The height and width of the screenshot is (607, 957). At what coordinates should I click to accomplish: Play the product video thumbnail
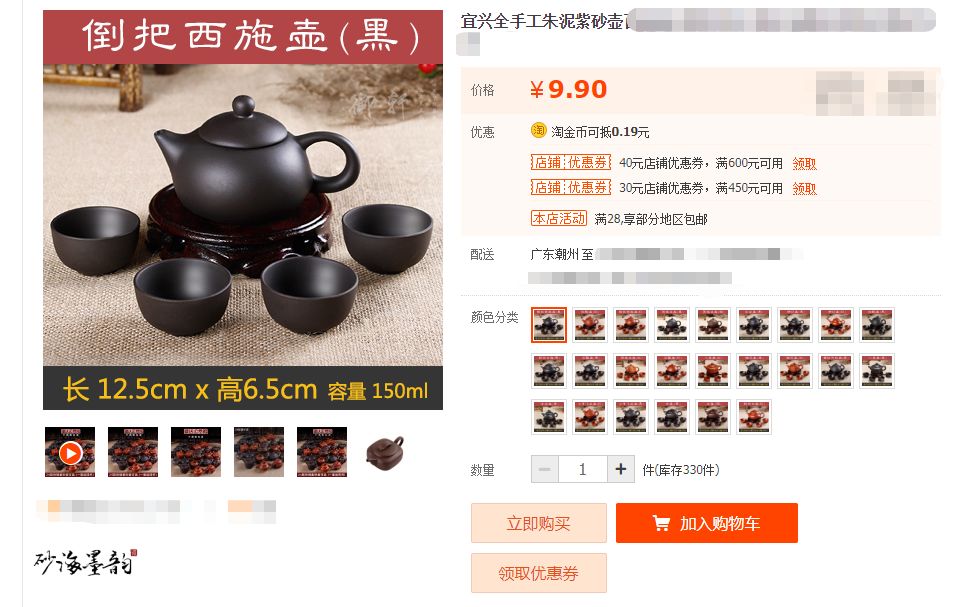(x=70, y=452)
